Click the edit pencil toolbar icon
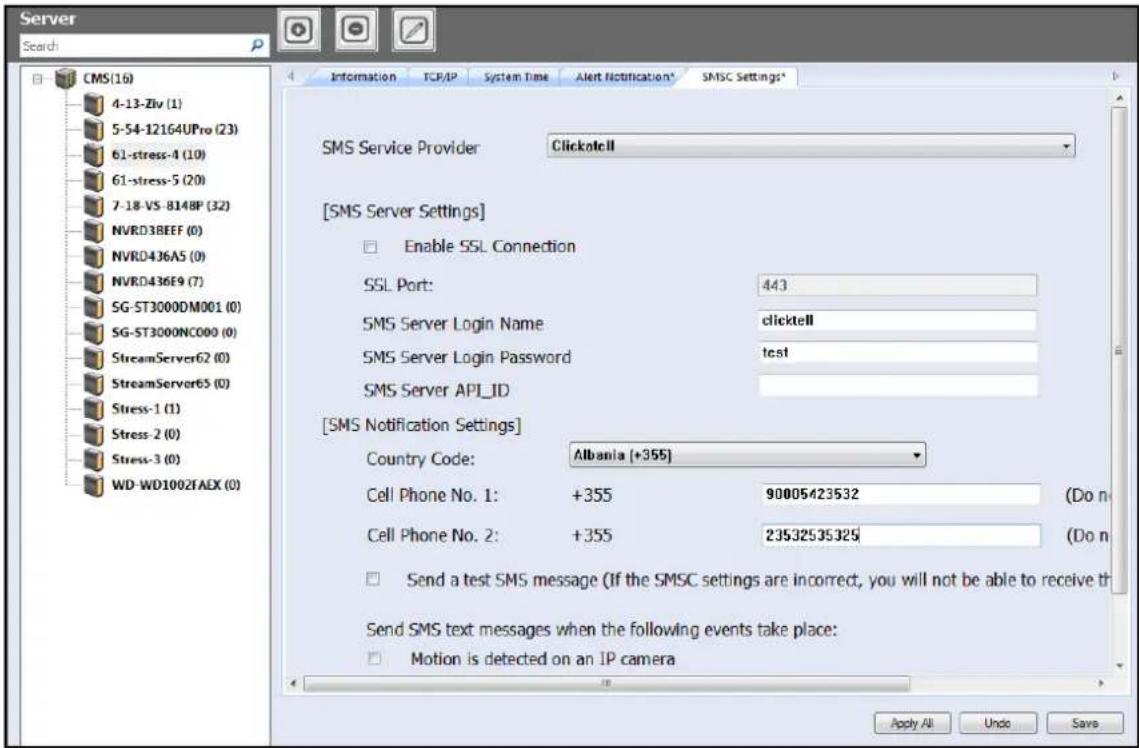1139x748 pixels. point(413,31)
